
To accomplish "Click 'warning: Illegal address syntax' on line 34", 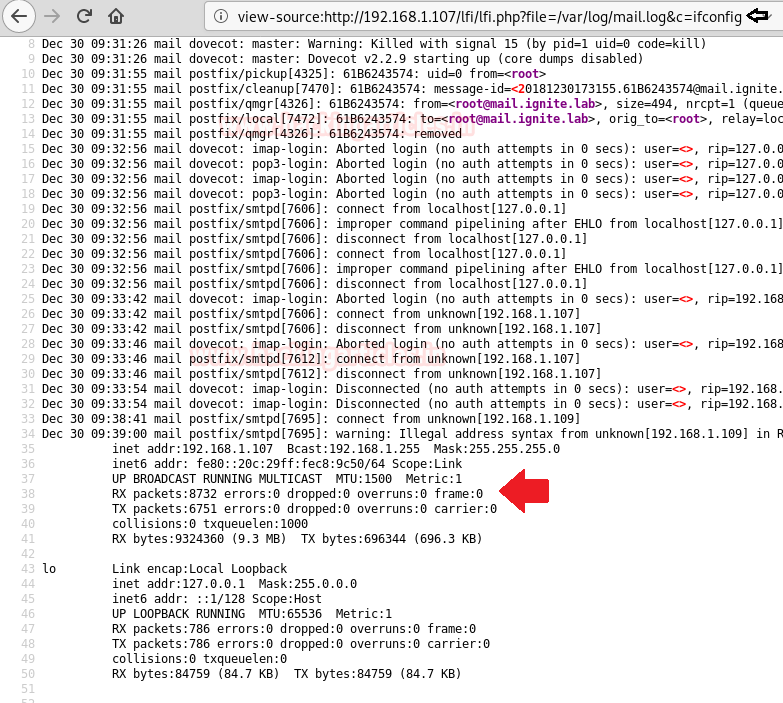I will click(444, 433).
